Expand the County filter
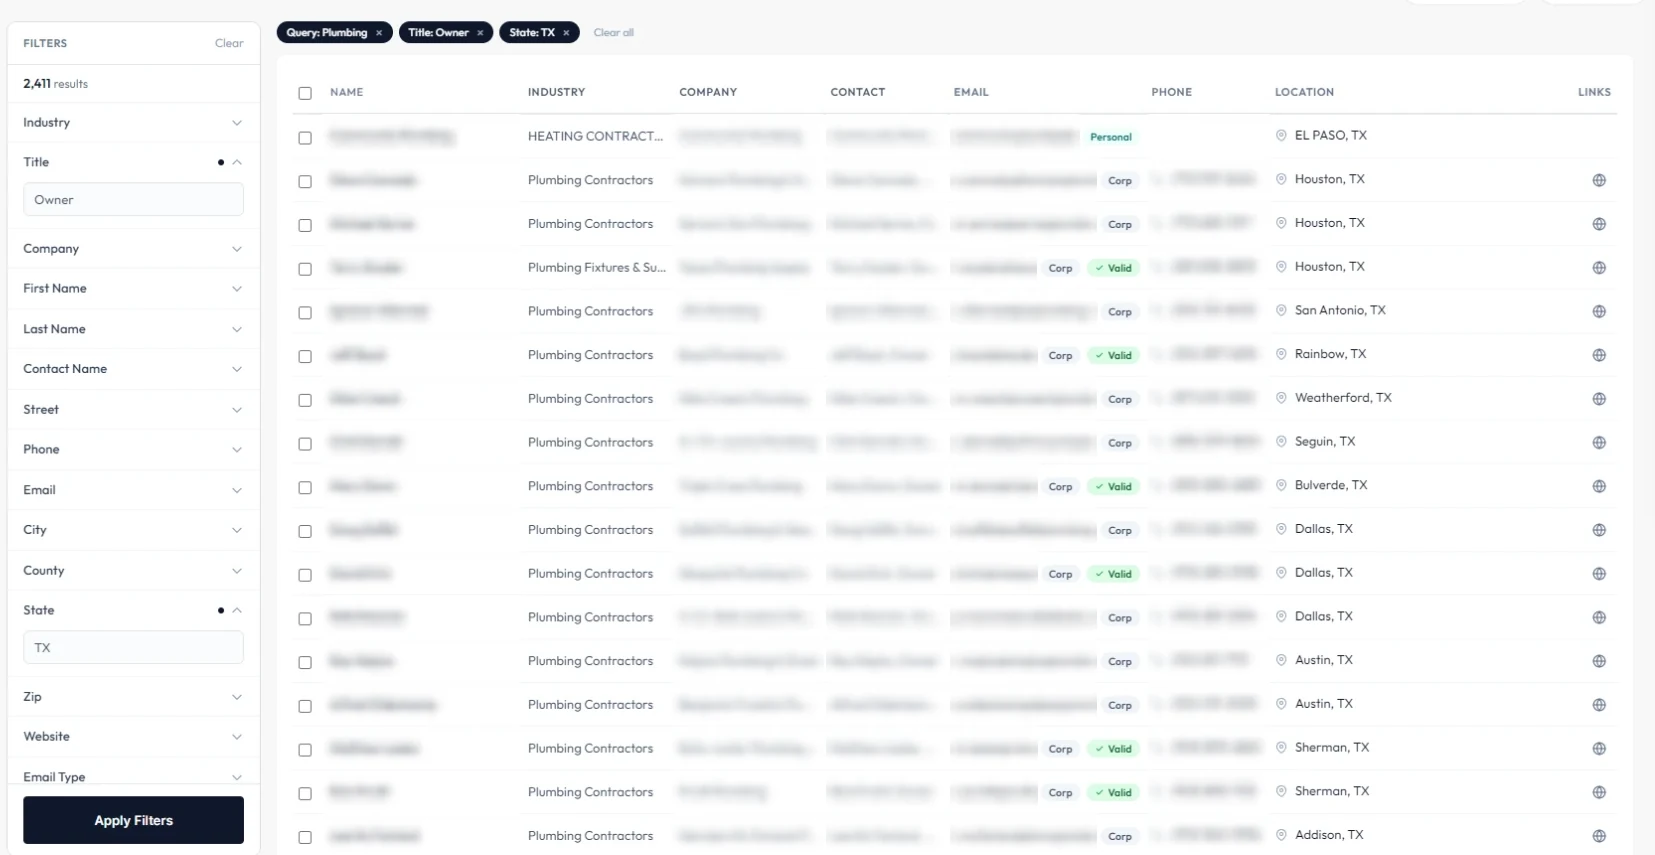 tap(133, 571)
